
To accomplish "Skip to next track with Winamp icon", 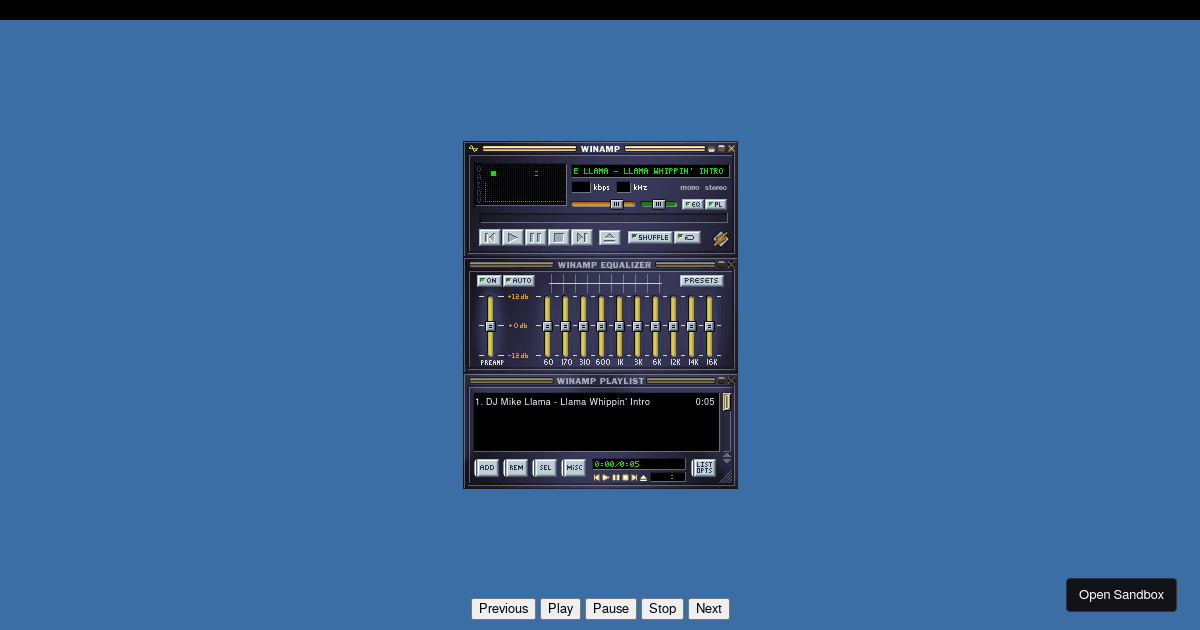I will tap(582, 237).
